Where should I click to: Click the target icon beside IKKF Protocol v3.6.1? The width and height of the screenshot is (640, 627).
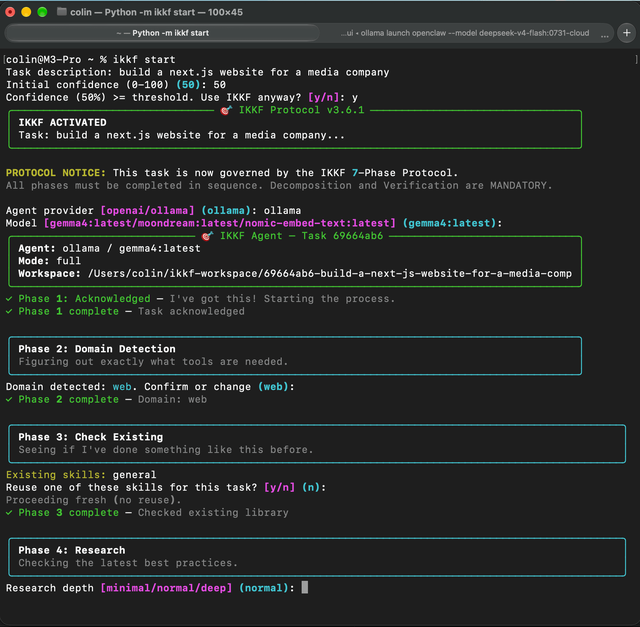[226, 110]
